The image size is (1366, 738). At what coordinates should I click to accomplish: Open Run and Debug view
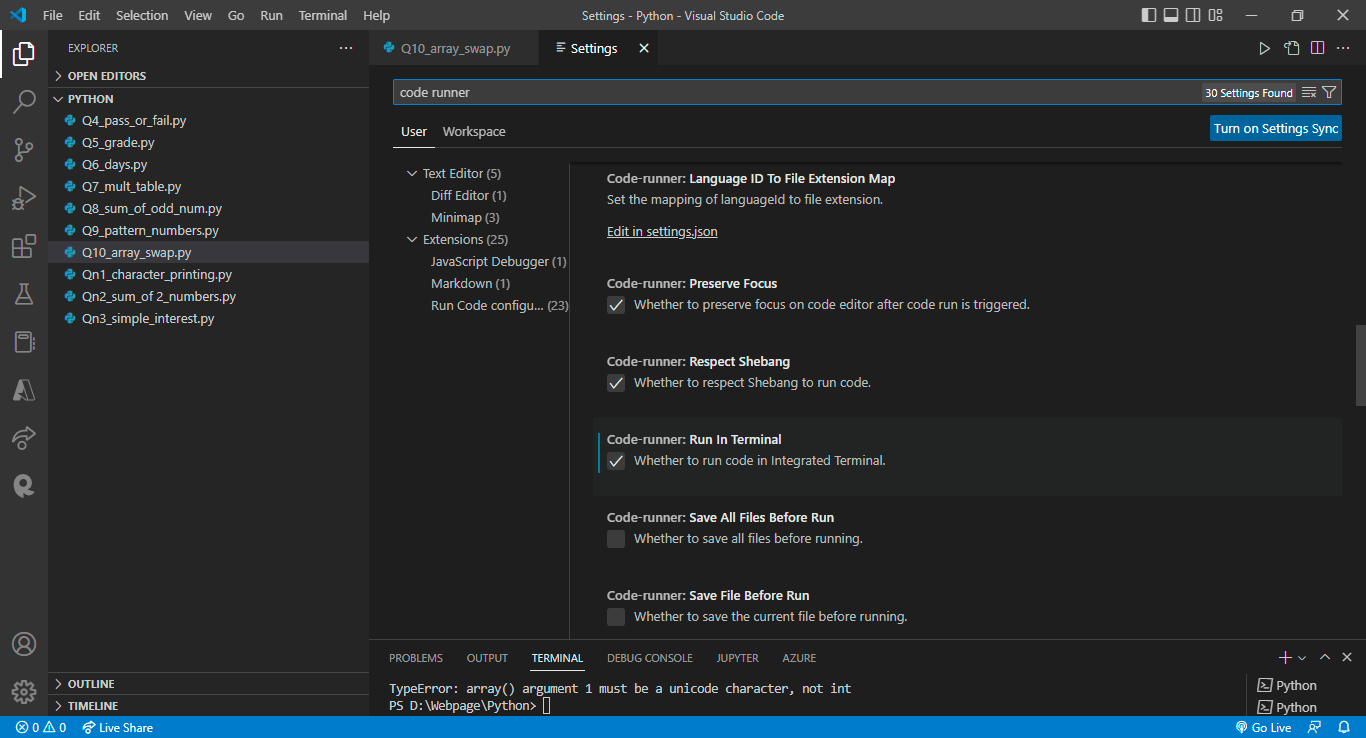point(24,198)
